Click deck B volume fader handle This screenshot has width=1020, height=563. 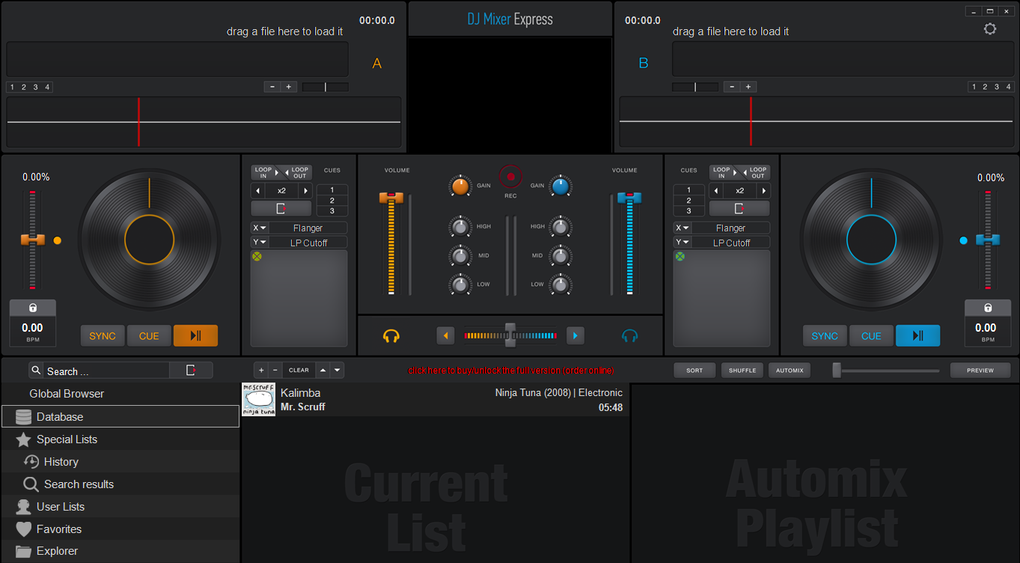pos(629,198)
